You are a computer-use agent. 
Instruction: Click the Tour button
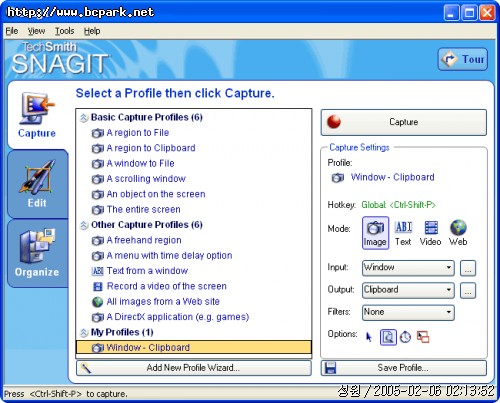click(x=462, y=59)
